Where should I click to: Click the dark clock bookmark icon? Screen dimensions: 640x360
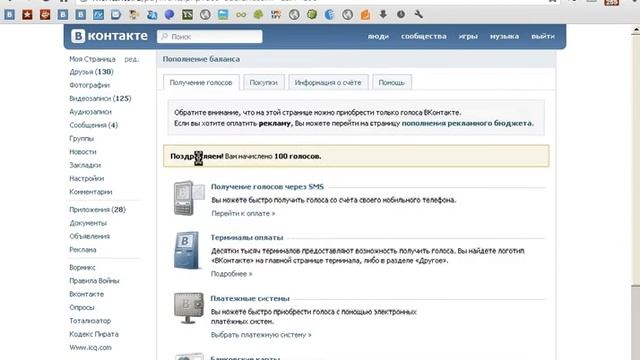click(401, 15)
